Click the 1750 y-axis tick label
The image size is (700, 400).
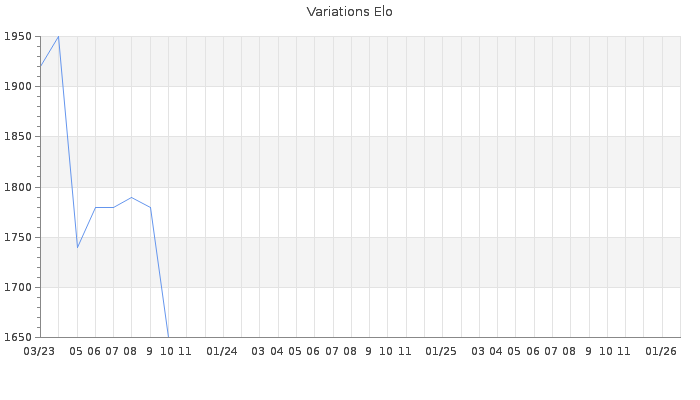(19, 238)
